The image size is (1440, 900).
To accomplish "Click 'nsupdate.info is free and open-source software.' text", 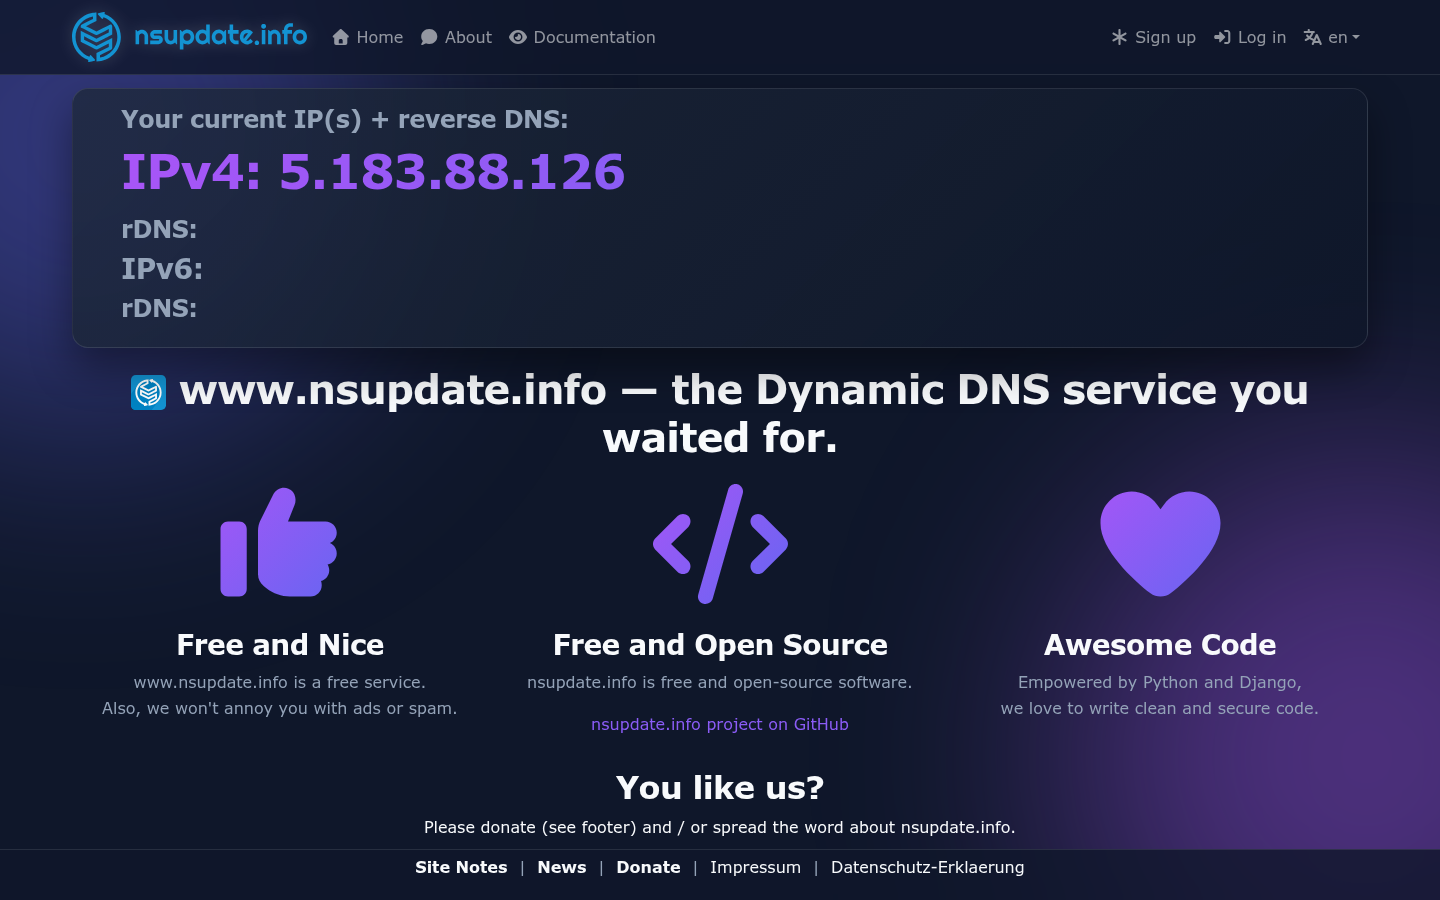I will (x=720, y=682).
